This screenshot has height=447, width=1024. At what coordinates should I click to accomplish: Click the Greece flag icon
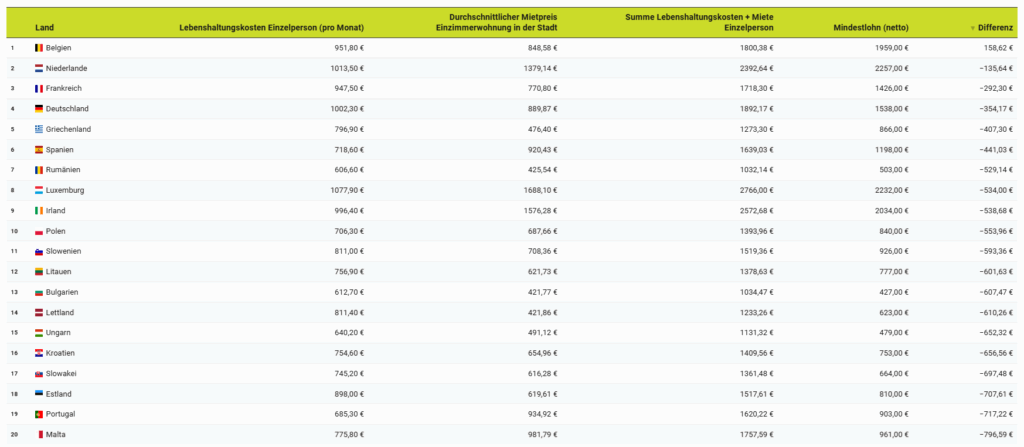[x=39, y=129]
